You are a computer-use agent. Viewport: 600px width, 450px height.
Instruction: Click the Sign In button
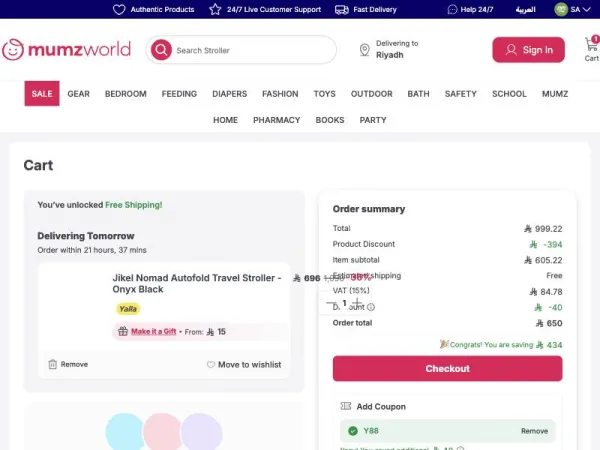(528, 50)
